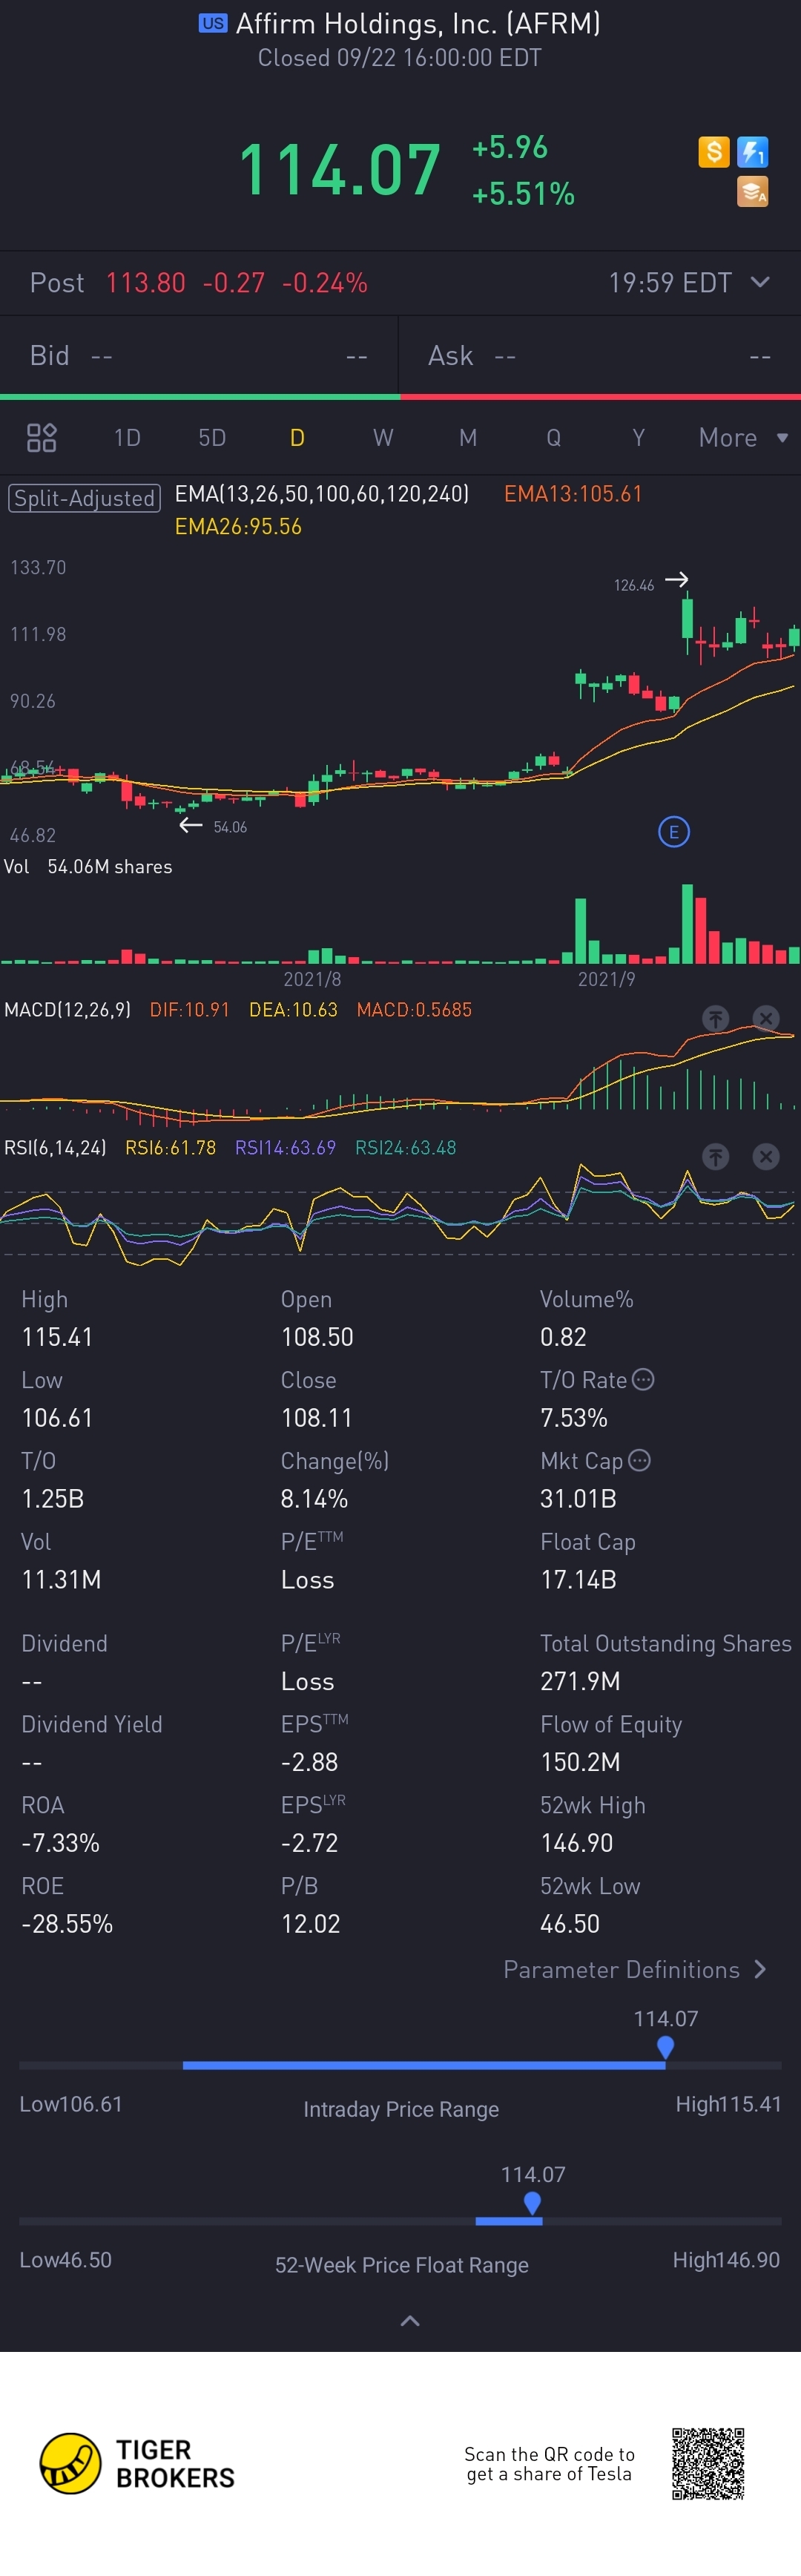Screen dimensions: 801x2576
Task: Select the W weekly chart tab
Action: click(383, 438)
